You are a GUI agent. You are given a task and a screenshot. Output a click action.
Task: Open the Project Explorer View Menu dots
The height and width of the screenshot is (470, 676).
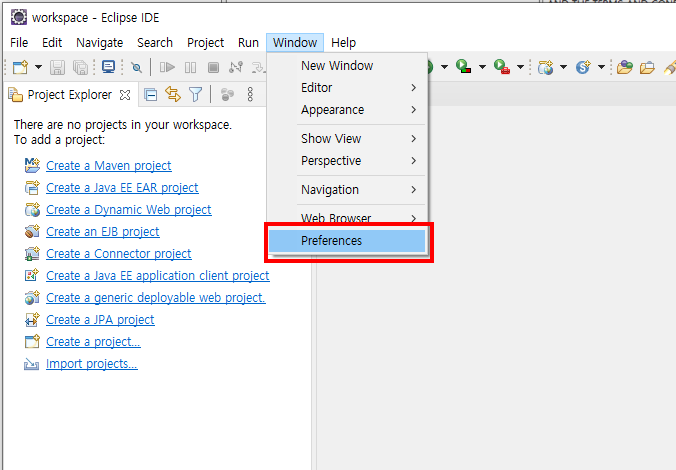[x=250, y=94]
